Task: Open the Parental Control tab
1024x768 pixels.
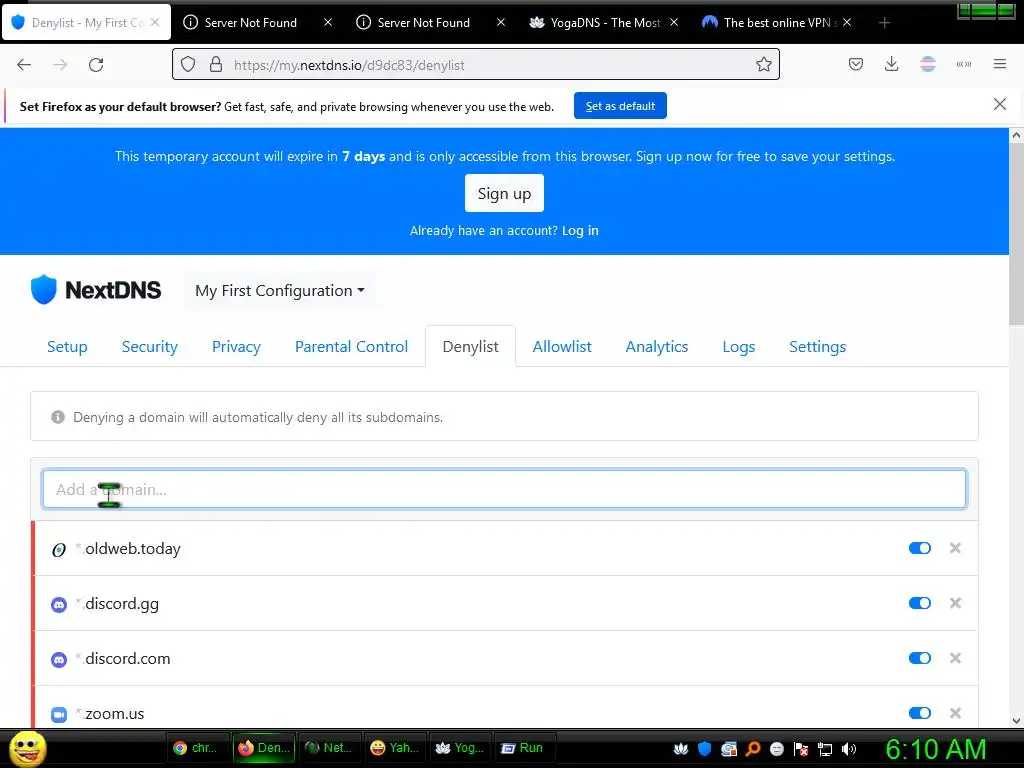Action: [x=351, y=347]
